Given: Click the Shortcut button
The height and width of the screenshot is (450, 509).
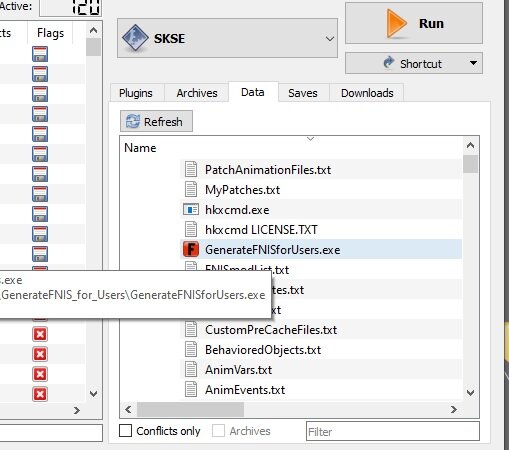Looking at the screenshot, I should tap(414, 63).
